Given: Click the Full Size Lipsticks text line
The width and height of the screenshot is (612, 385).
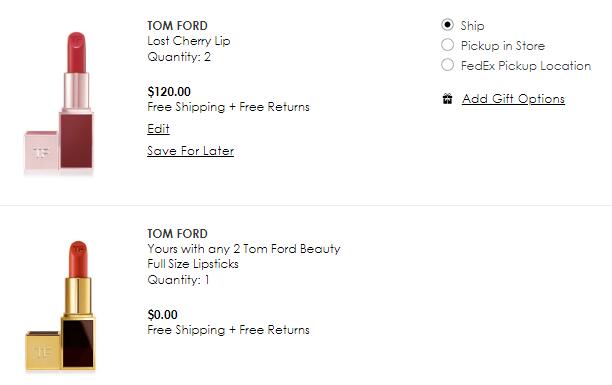Looking at the screenshot, I should coord(193,264).
